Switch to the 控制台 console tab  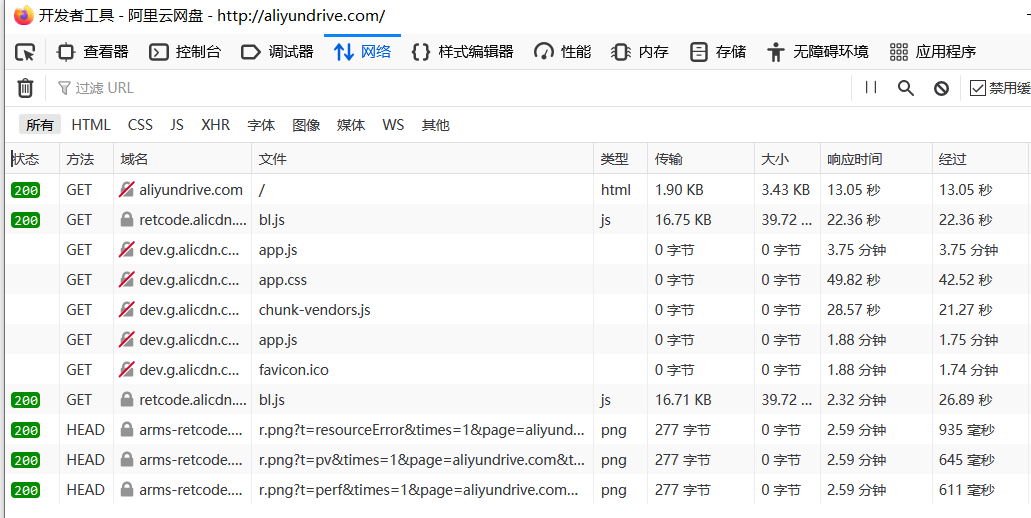[185, 52]
